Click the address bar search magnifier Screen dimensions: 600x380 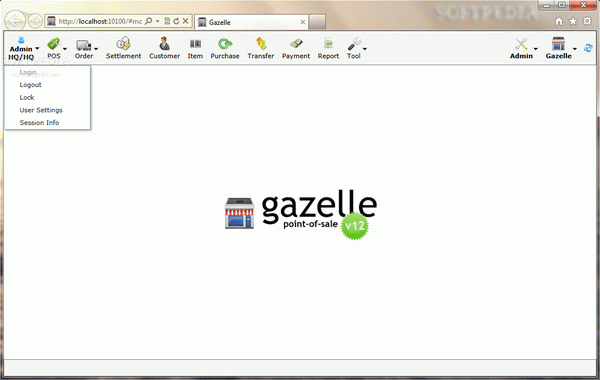click(x=148, y=21)
